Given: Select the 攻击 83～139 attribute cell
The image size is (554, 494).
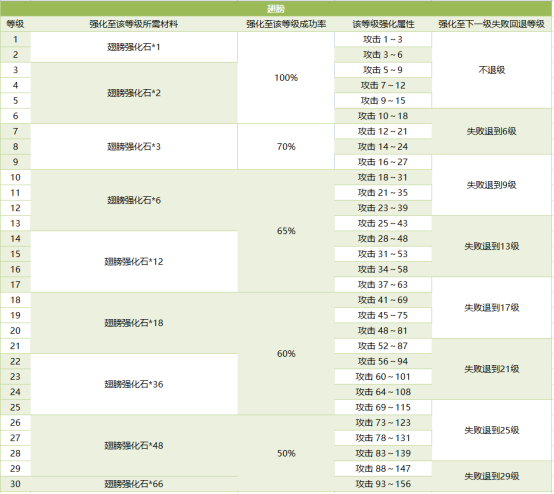Looking at the screenshot, I should [383, 453].
